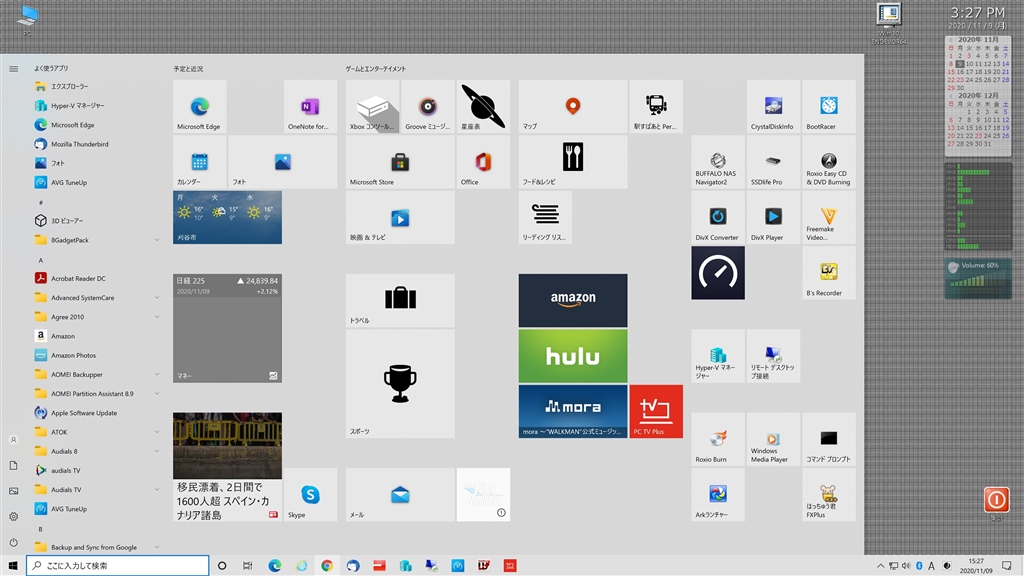The height and width of the screenshot is (576, 1024).
Task: Launch the BootRacer tile
Action: click(829, 107)
